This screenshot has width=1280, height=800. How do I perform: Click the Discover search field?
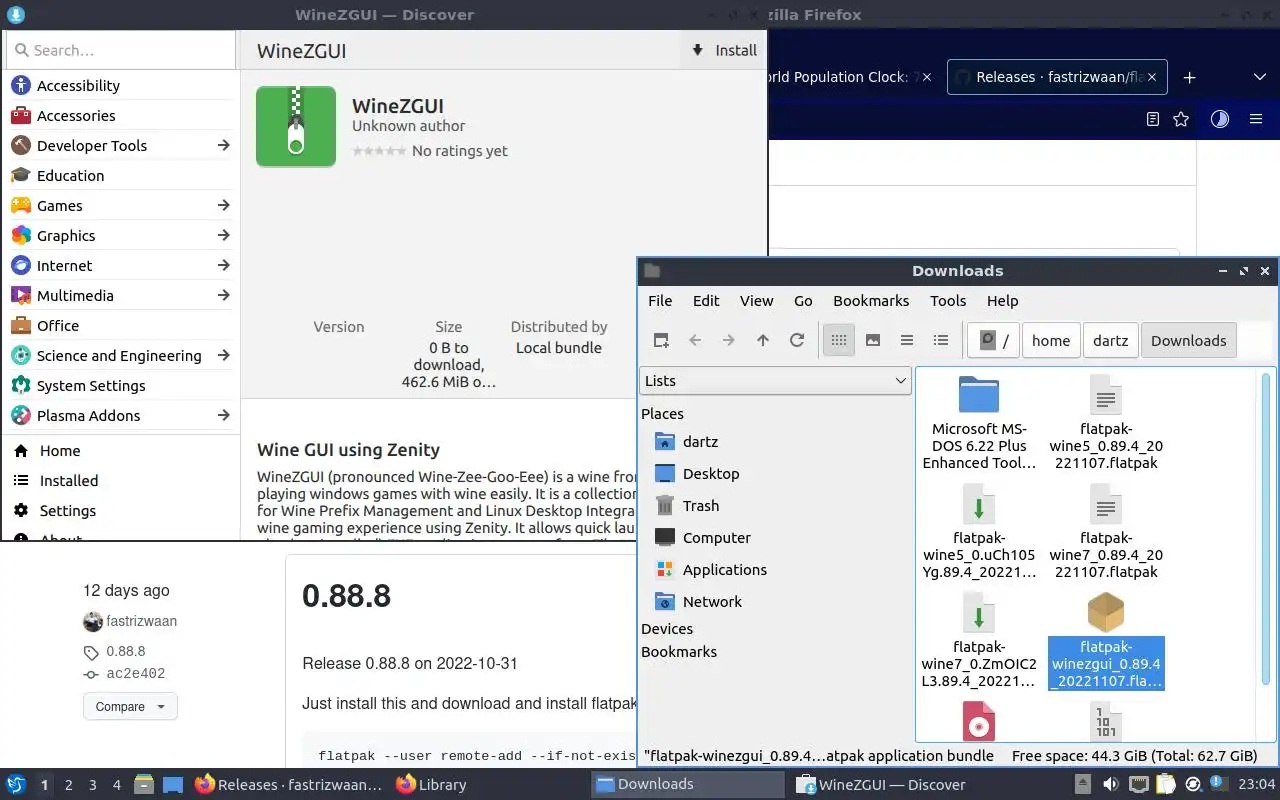pyautogui.click(x=120, y=50)
